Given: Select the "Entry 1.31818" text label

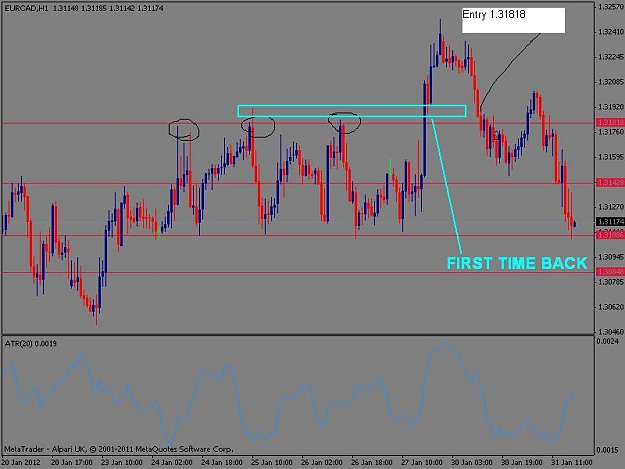Looking at the screenshot, I should 493,15.
